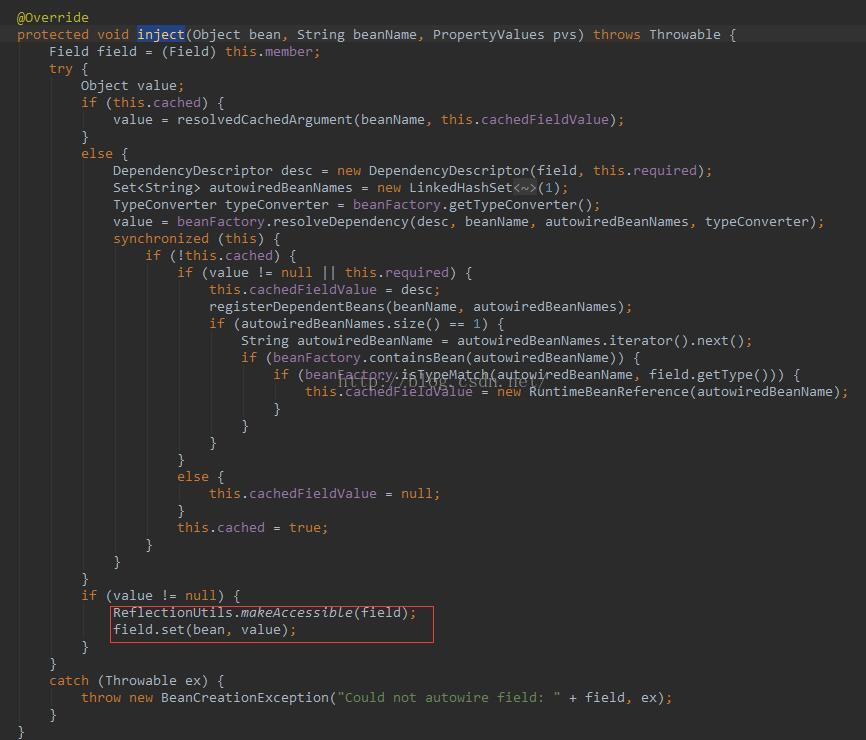Click 'if (value != null || this.required)' condition
Screen dimensions: 866x740
pos(316,273)
